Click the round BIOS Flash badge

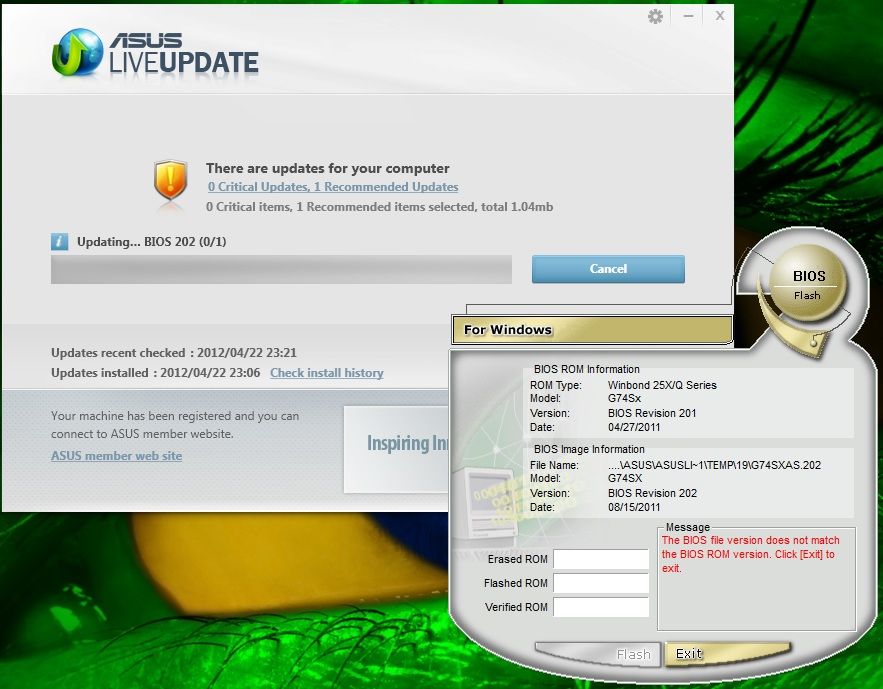[x=808, y=283]
